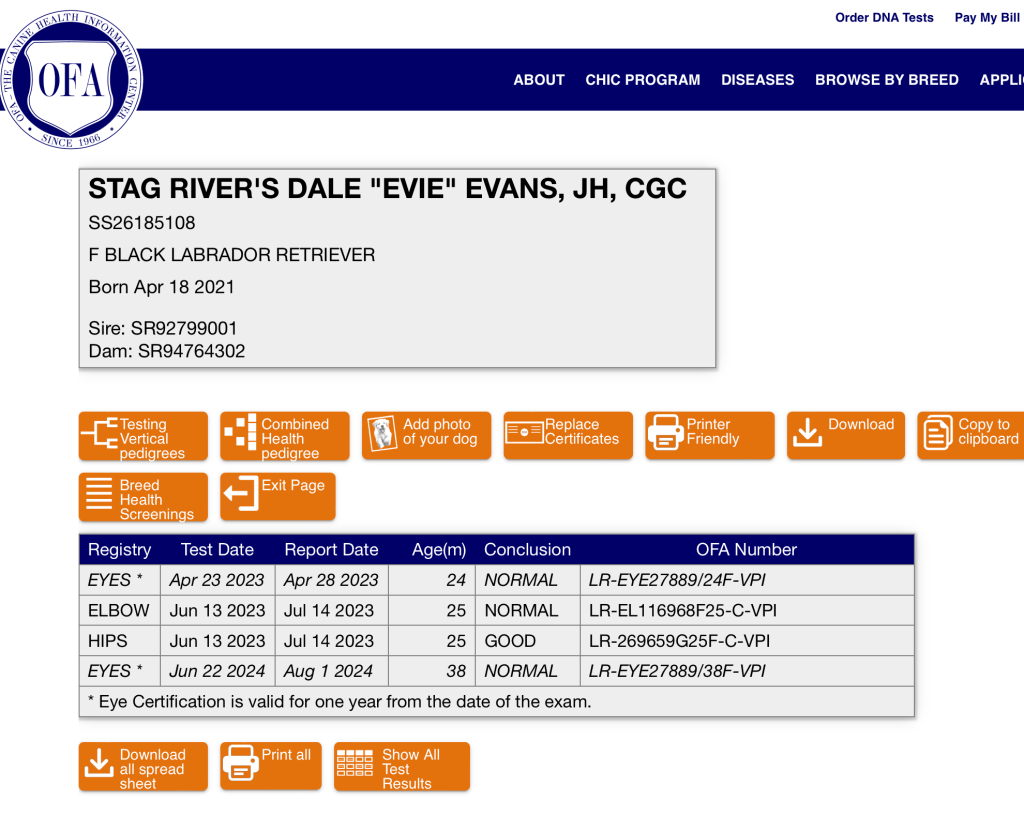Image resolution: width=1024 pixels, height=816 pixels.
Task: Download all as spreadsheet
Action: click(x=143, y=768)
